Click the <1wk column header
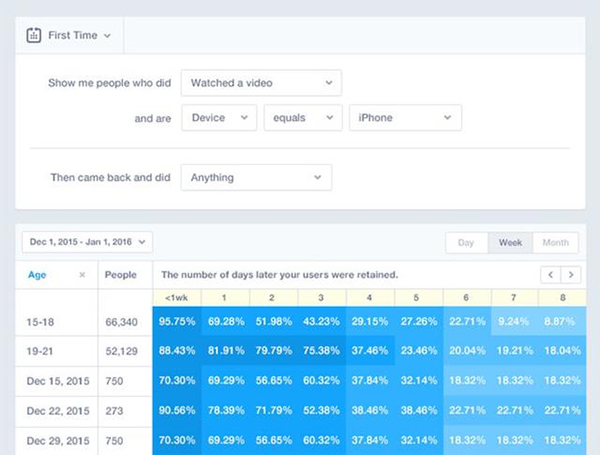Image resolution: width=600 pixels, height=455 pixels. [x=176, y=297]
